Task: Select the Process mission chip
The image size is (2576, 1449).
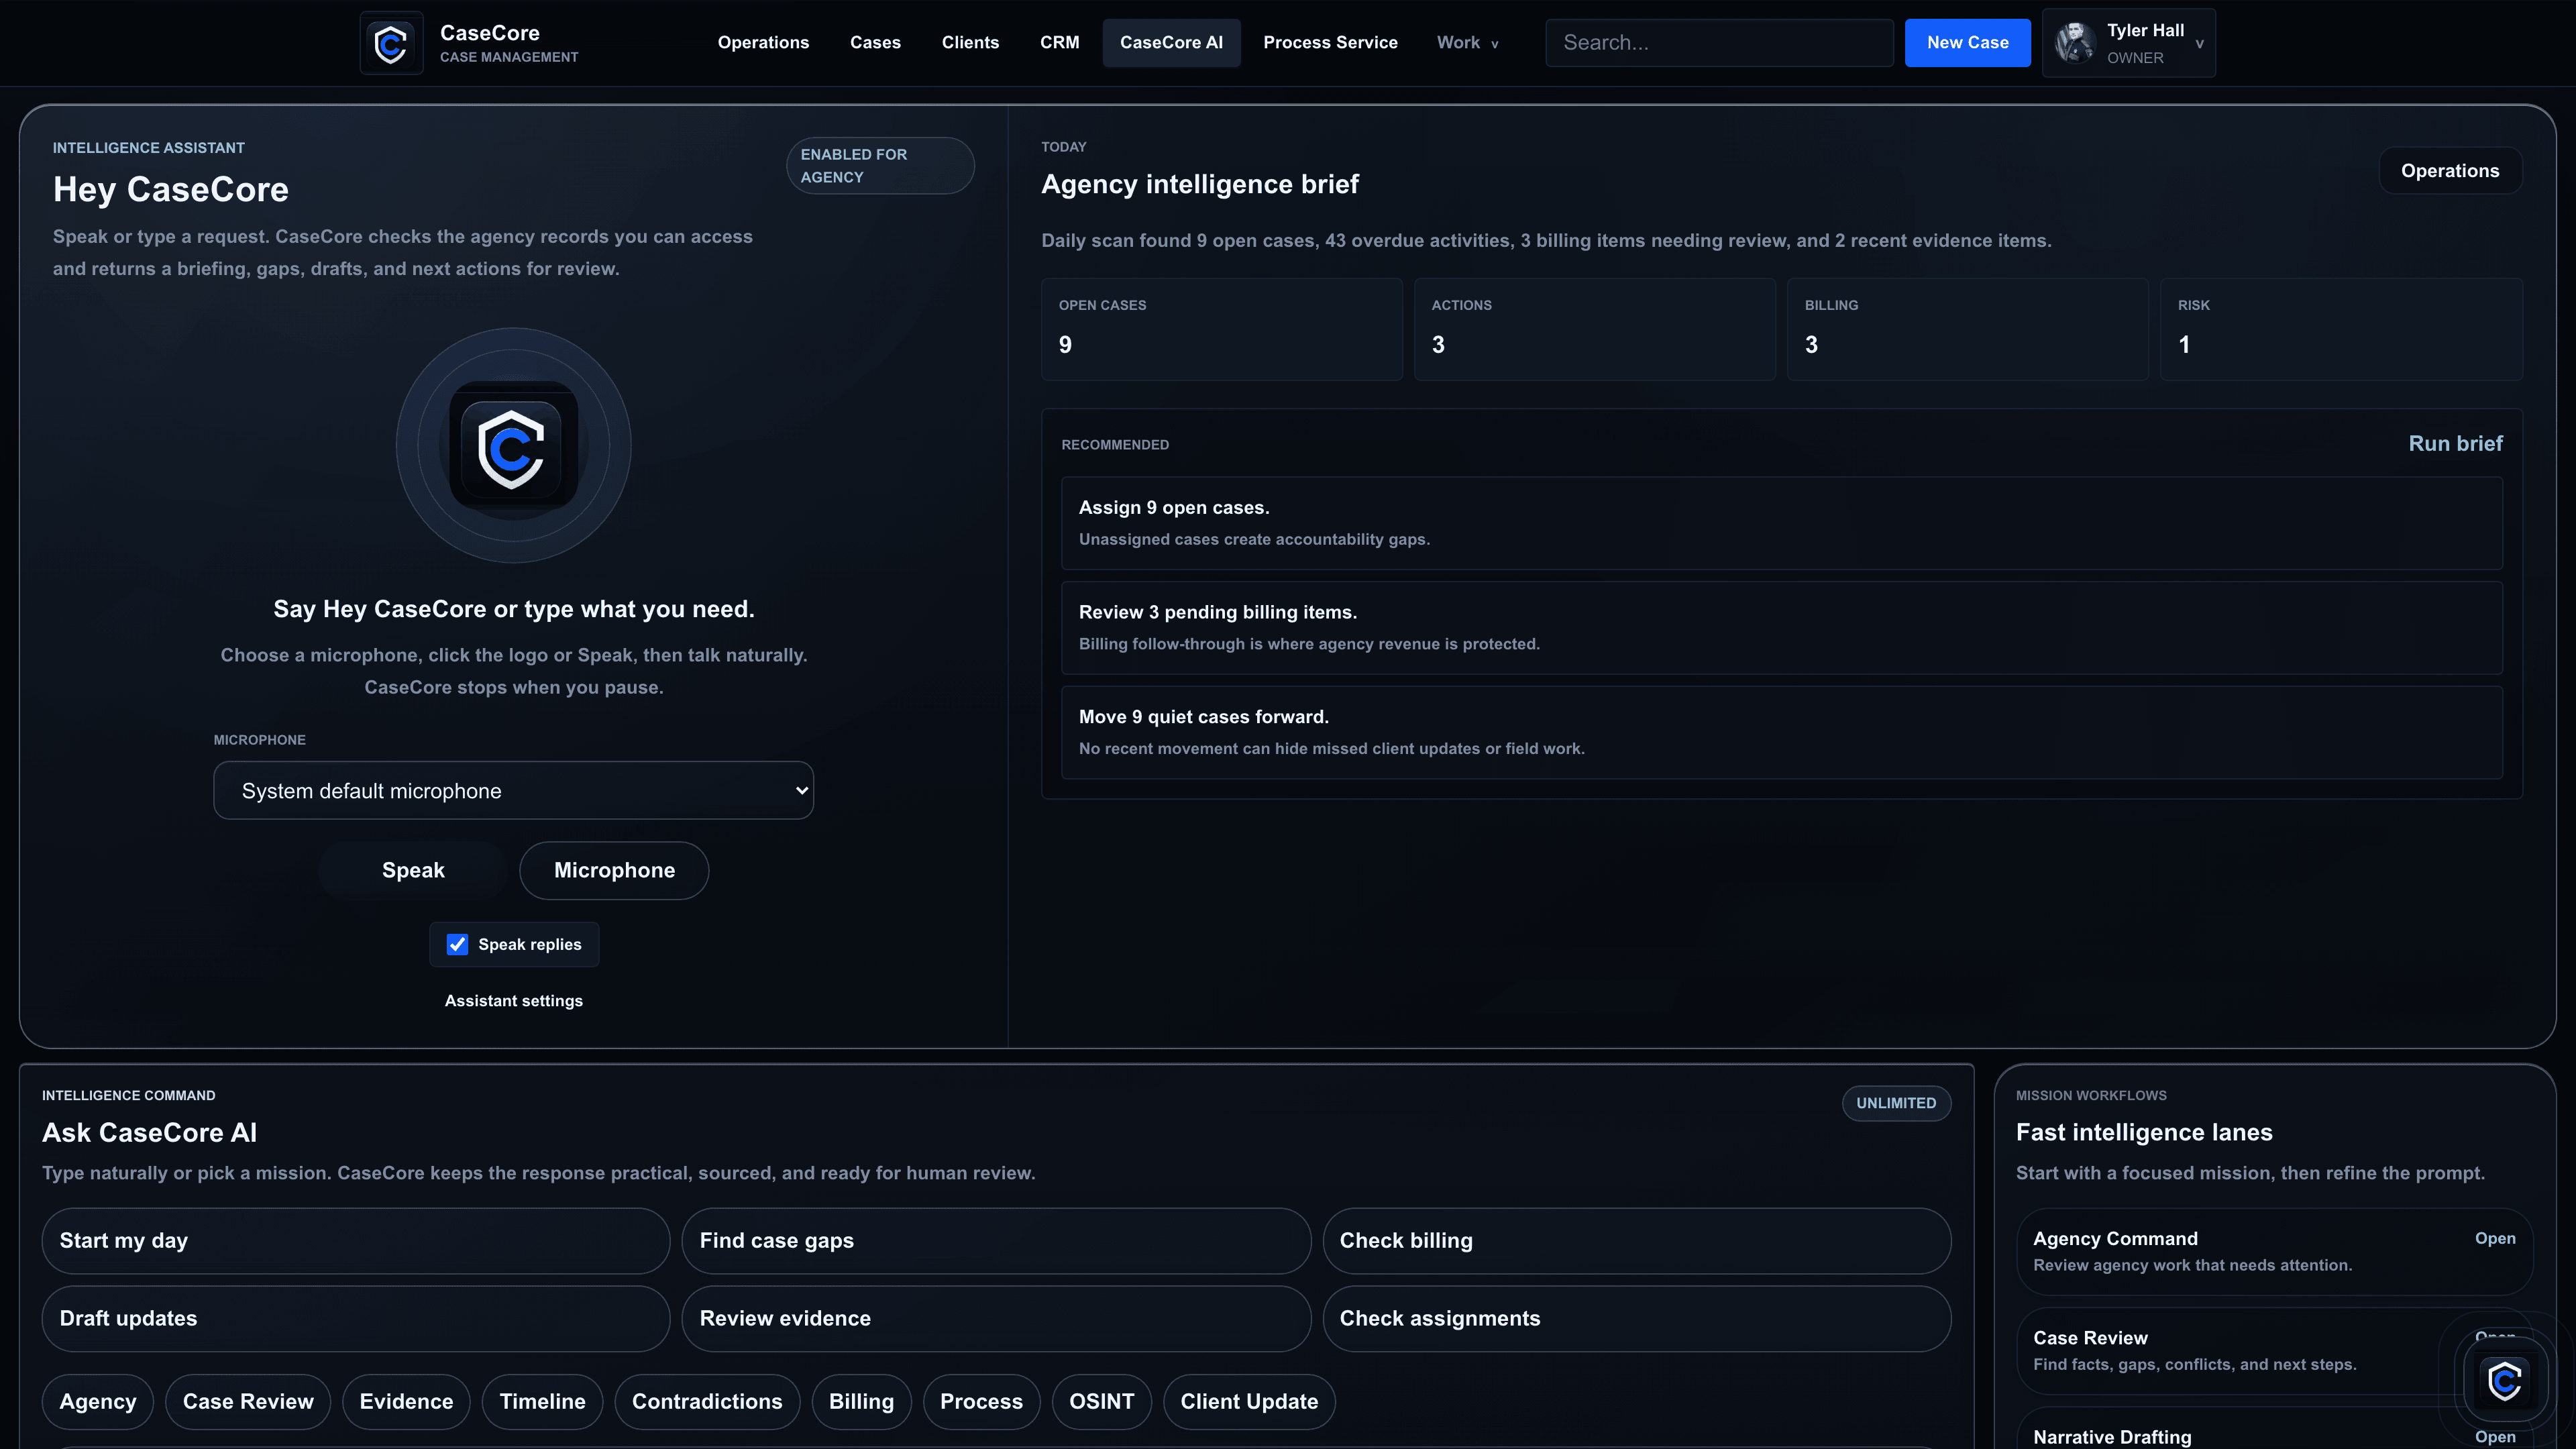Action: click(x=981, y=1401)
